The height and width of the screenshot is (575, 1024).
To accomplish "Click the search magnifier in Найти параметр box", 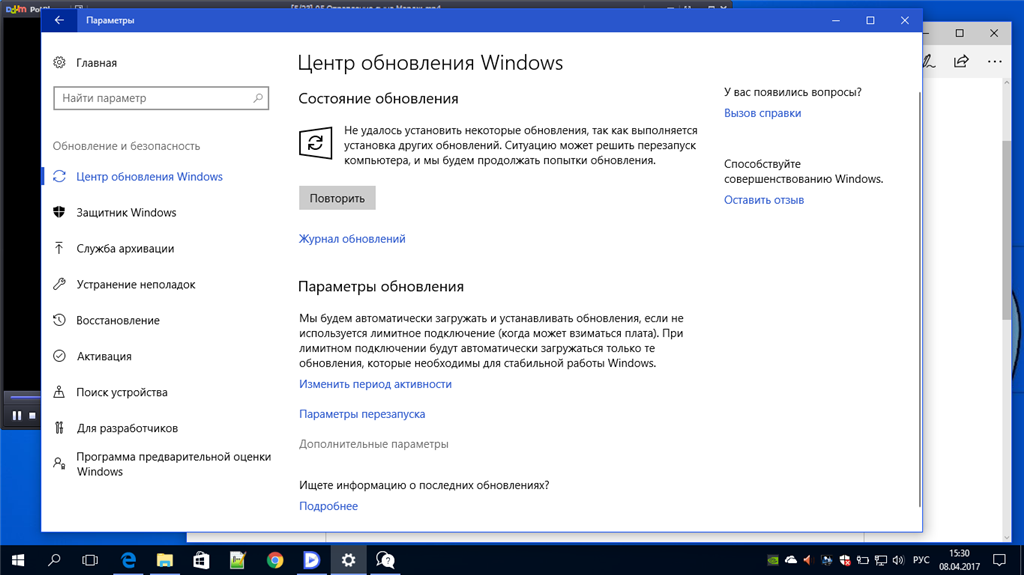I will click(258, 98).
